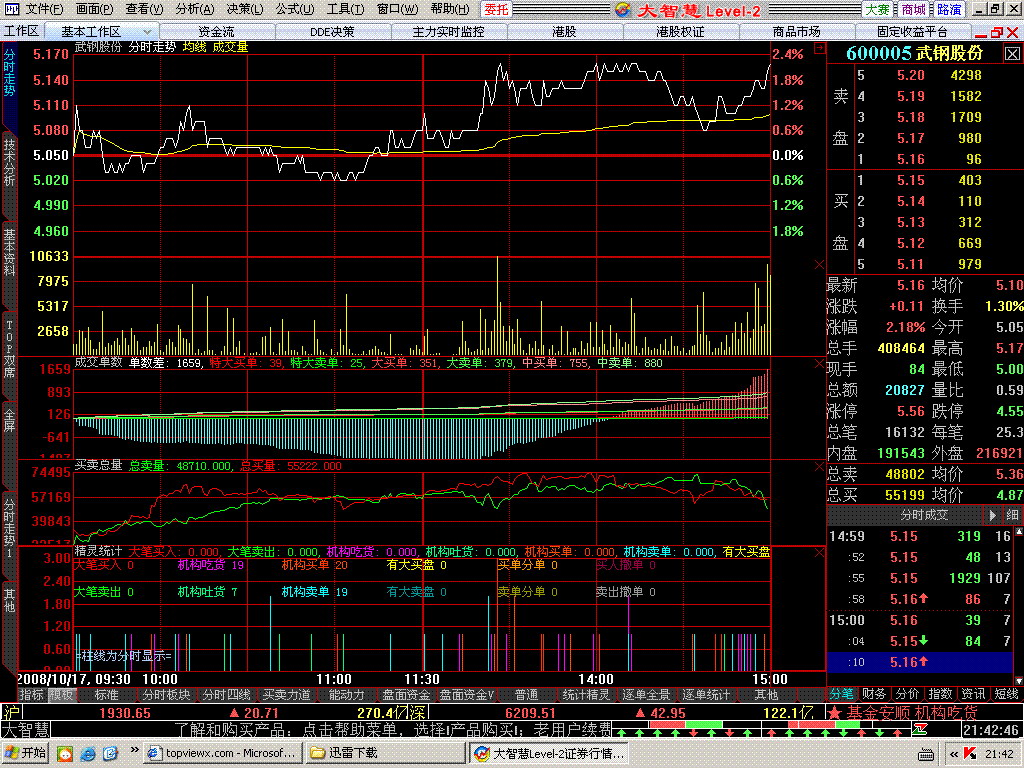Close the 精灵统计 sub-chart with its X icon
The height and width of the screenshot is (768, 1024).
tap(820, 552)
